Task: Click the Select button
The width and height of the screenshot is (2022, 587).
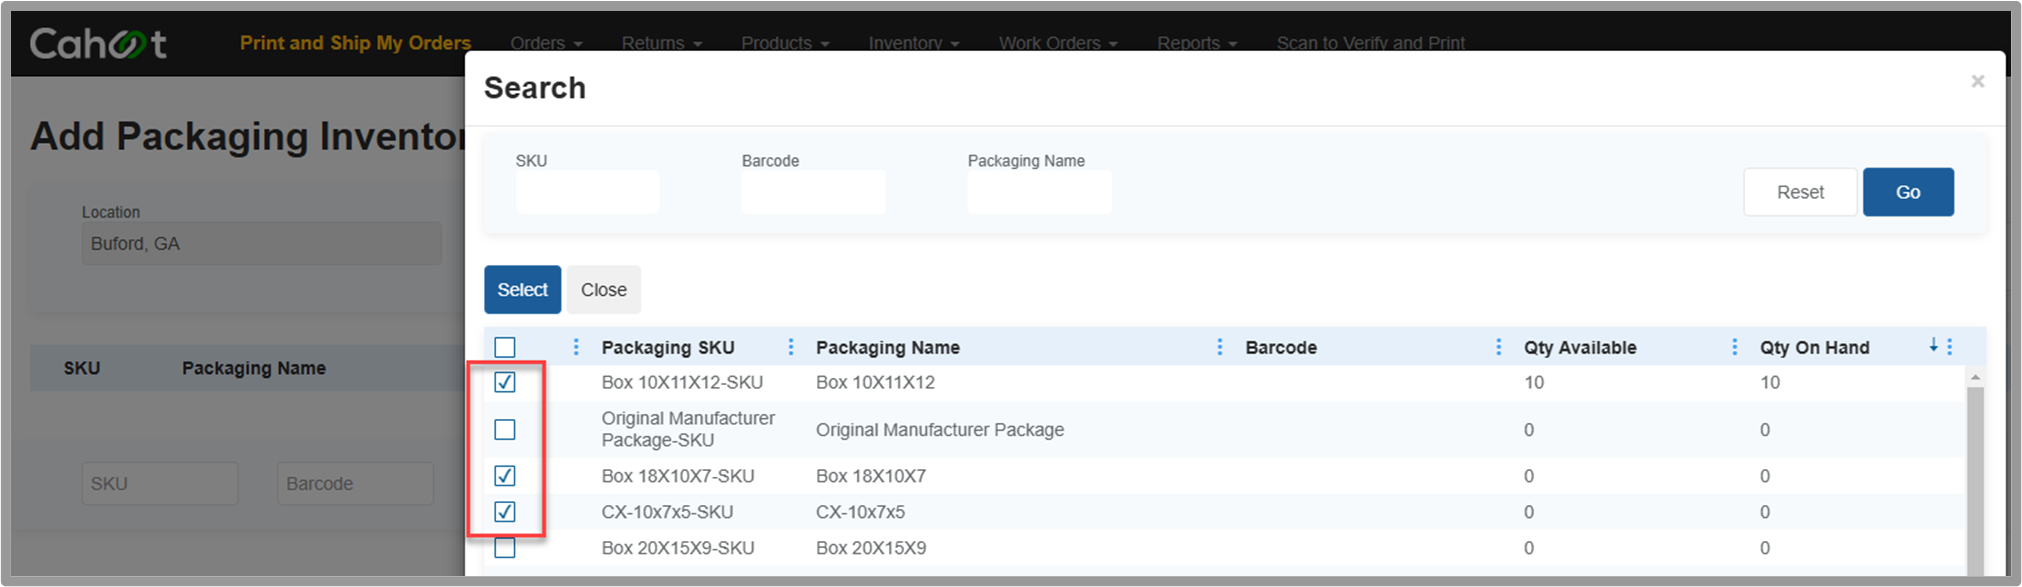Action: click(522, 290)
